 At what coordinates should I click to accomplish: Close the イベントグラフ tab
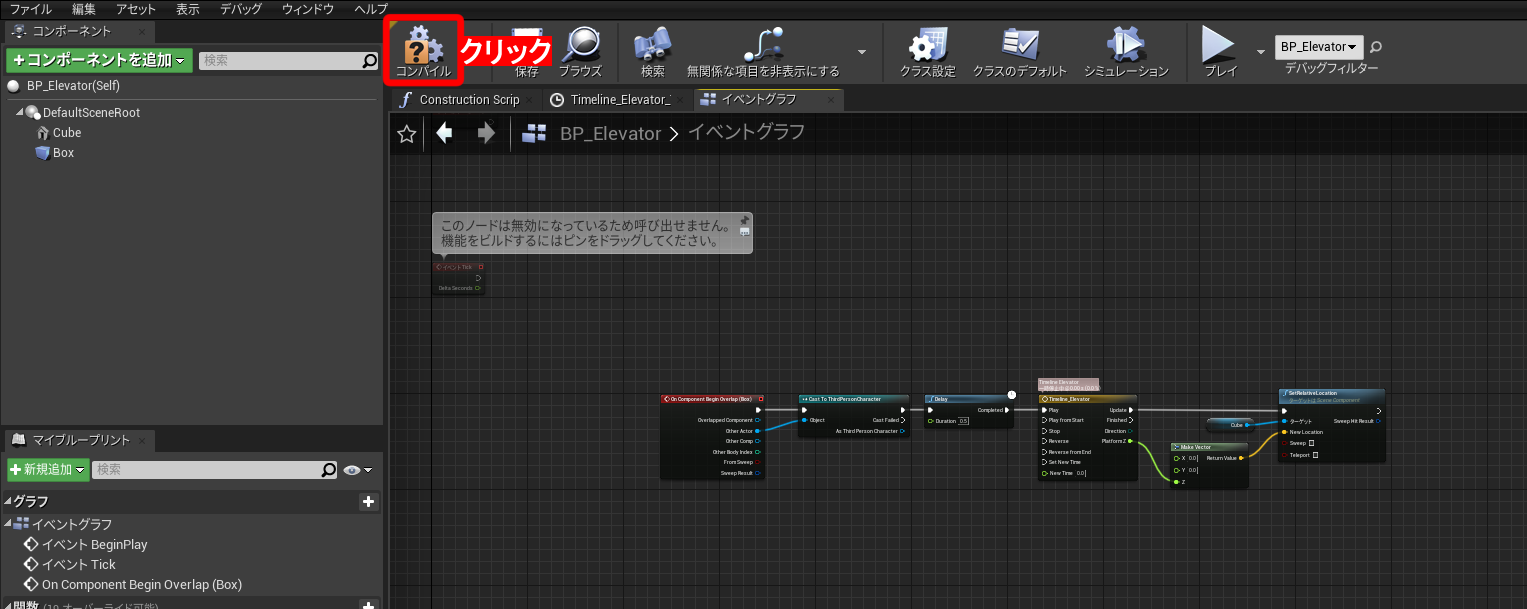(831, 100)
